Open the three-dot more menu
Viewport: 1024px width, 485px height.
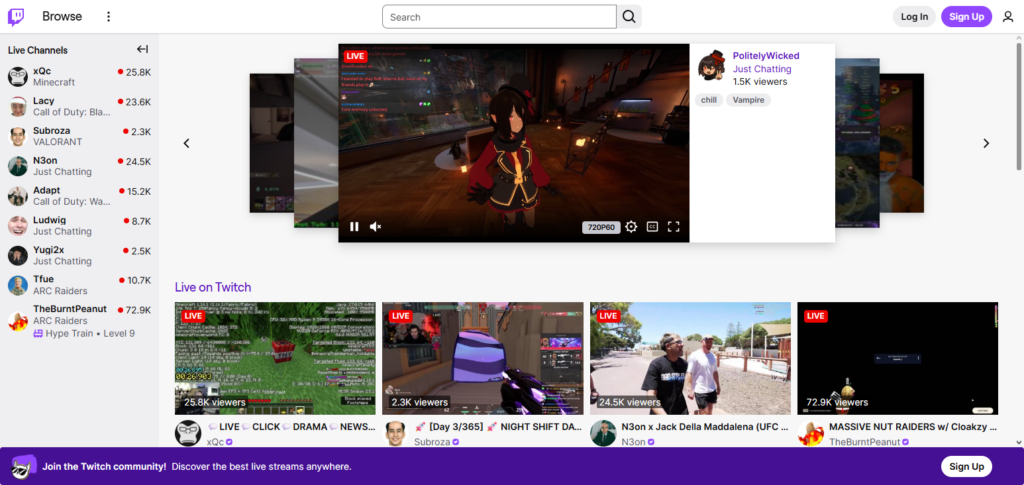[108, 17]
